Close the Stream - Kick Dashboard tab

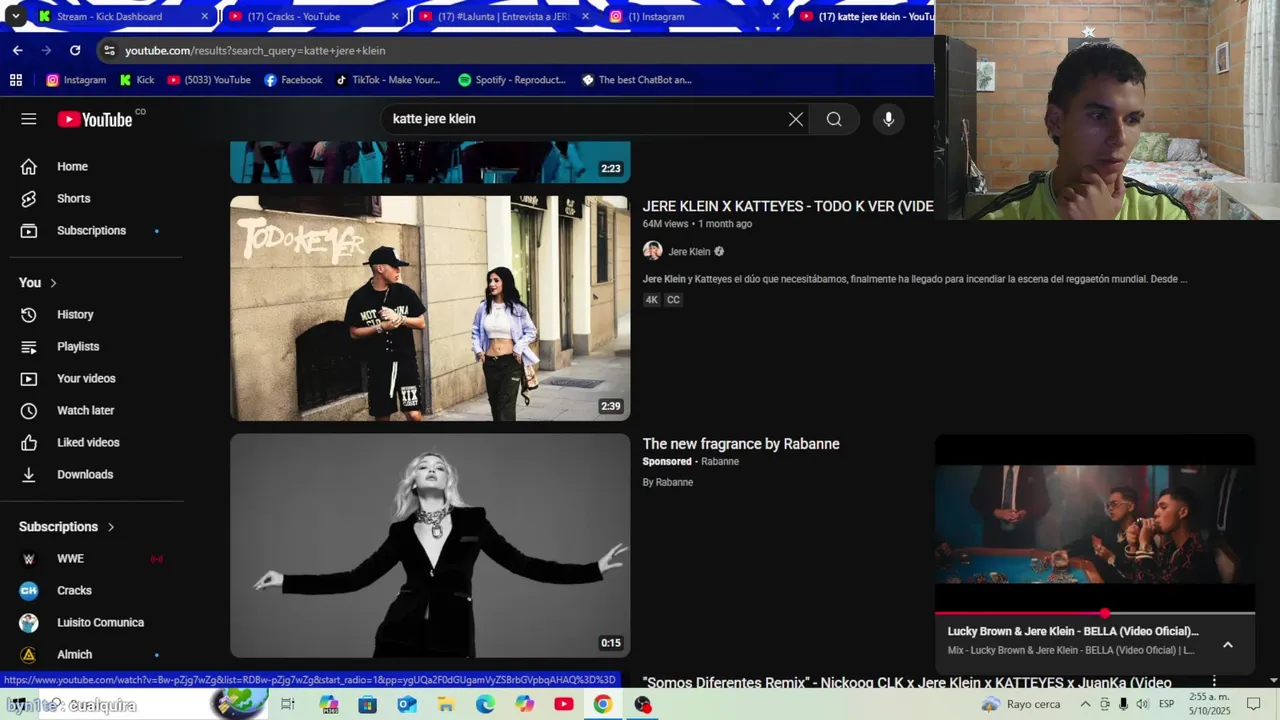point(205,16)
